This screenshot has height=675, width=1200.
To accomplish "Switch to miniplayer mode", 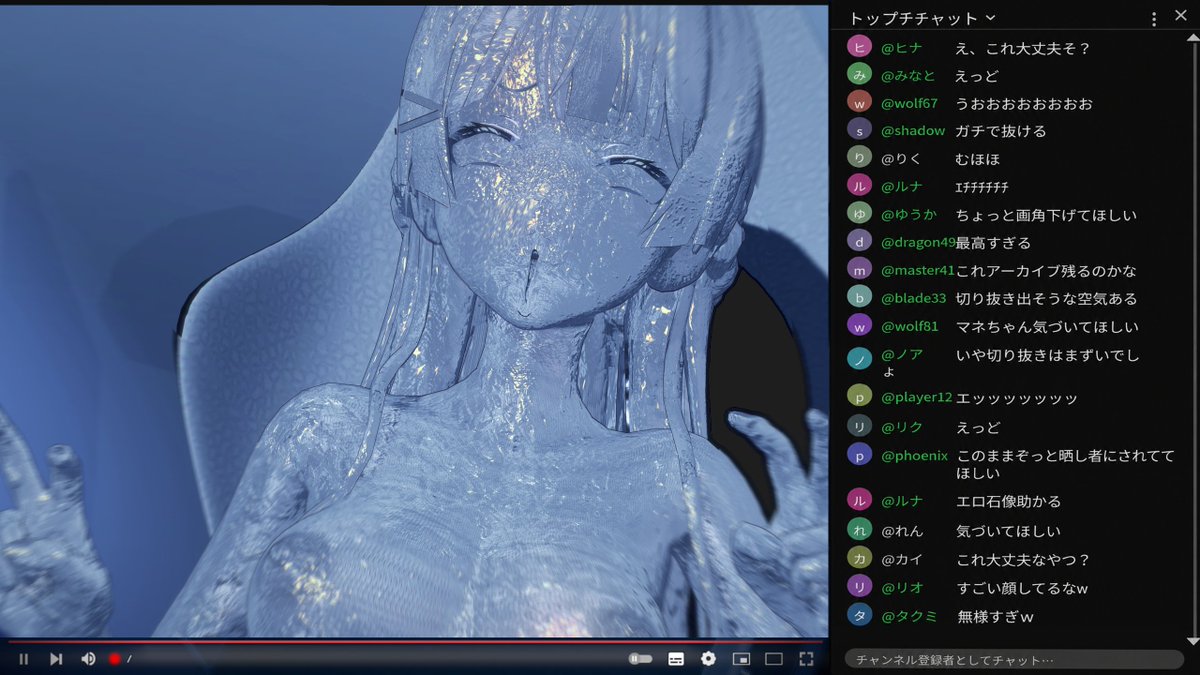I will pos(741,659).
